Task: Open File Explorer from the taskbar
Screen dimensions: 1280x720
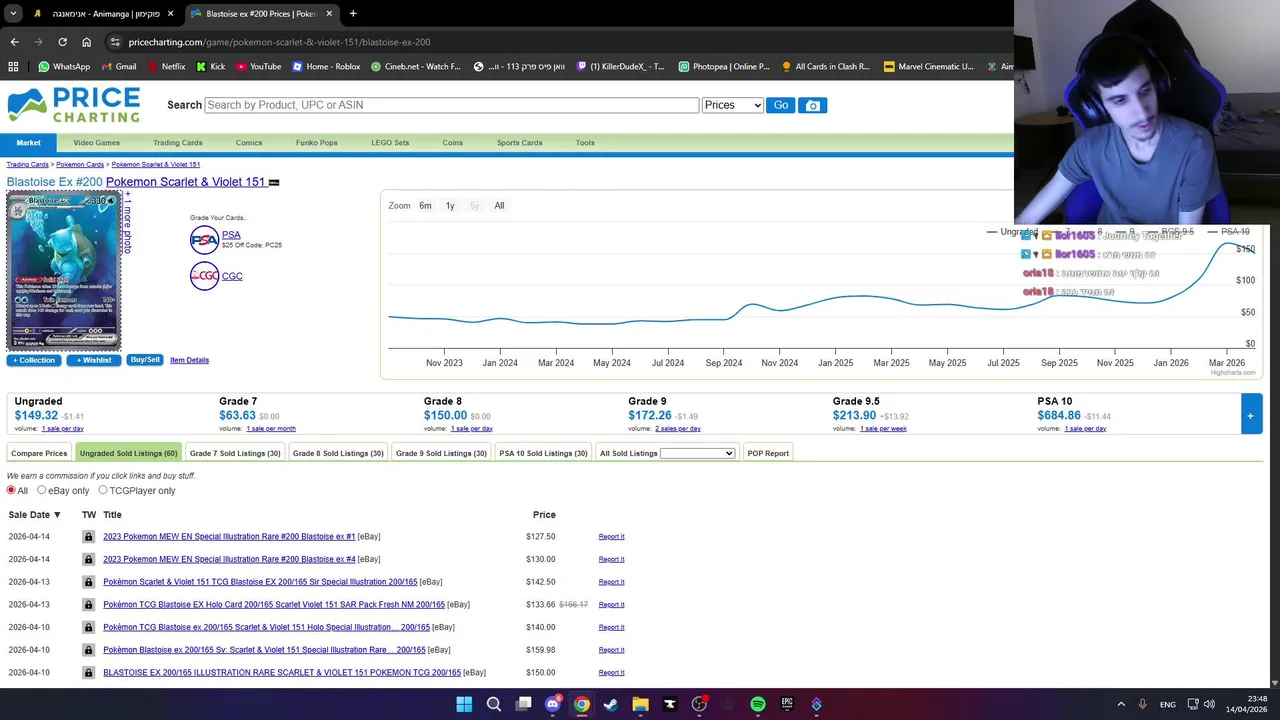Action: point(640,704)
